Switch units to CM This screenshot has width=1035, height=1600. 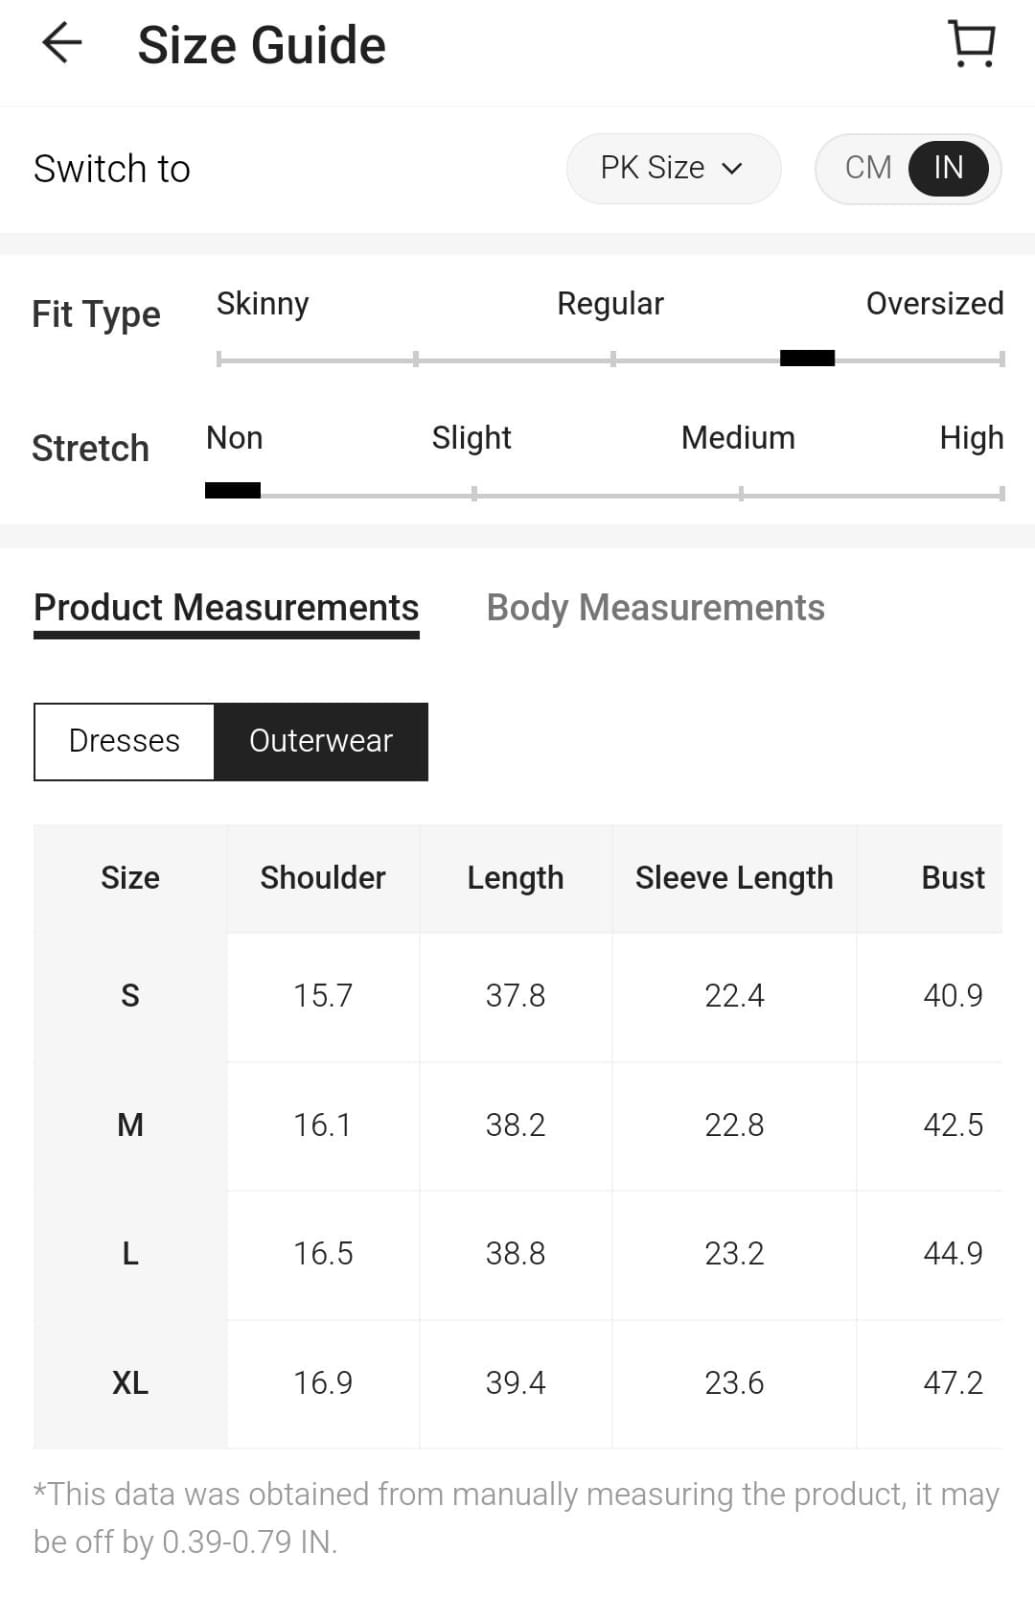pyautogui.click(x=867, y=168)
